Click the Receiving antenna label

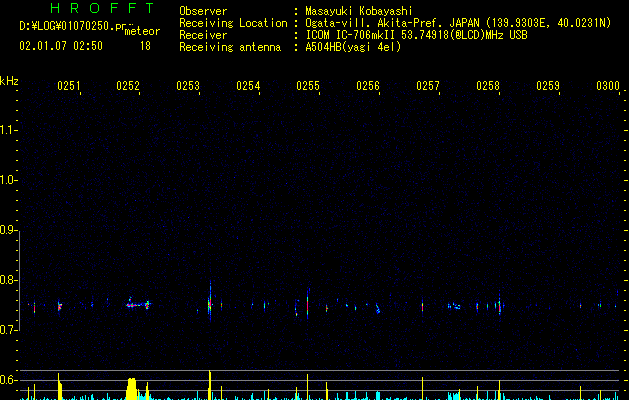tap(230, 47)
